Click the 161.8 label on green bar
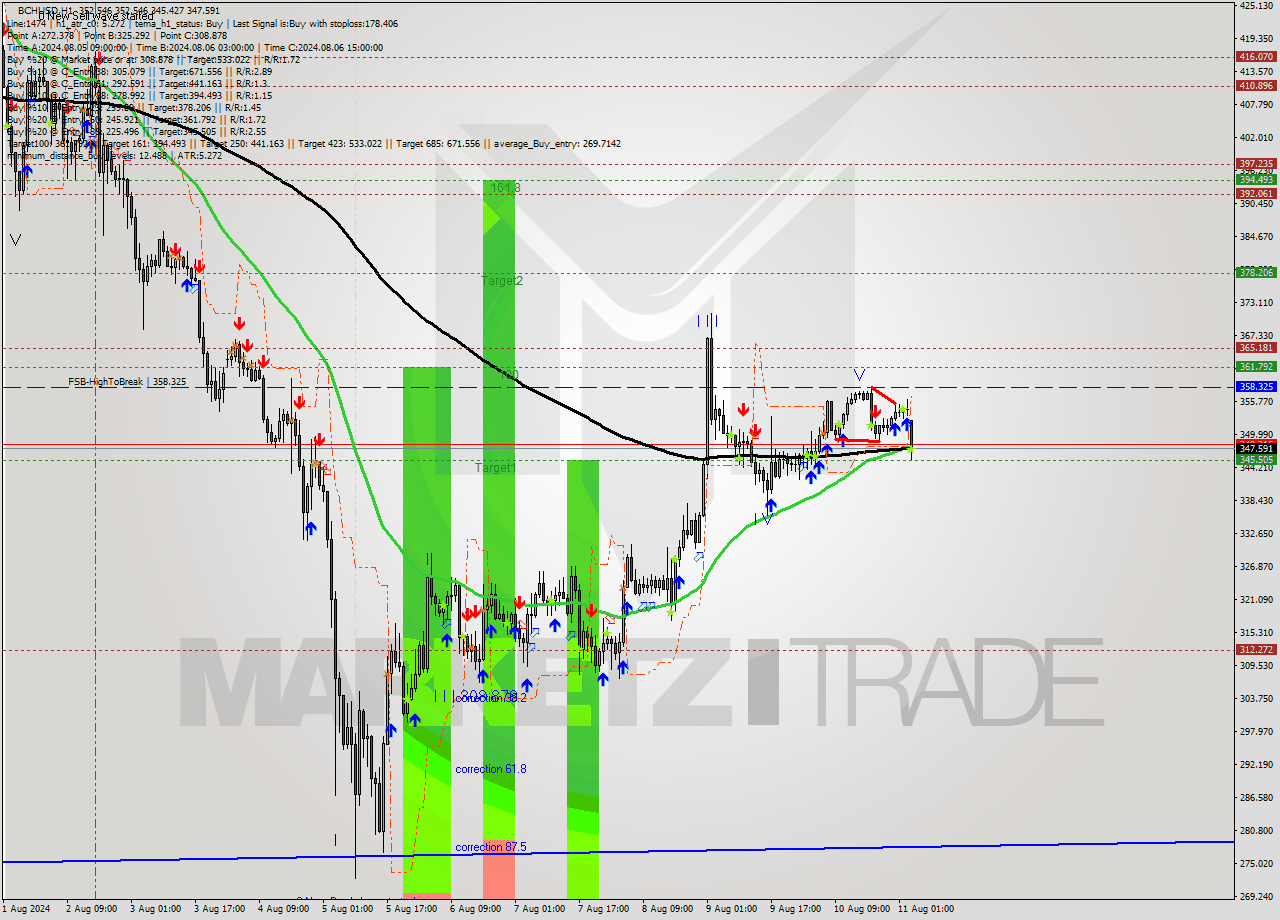 [505, 188]
